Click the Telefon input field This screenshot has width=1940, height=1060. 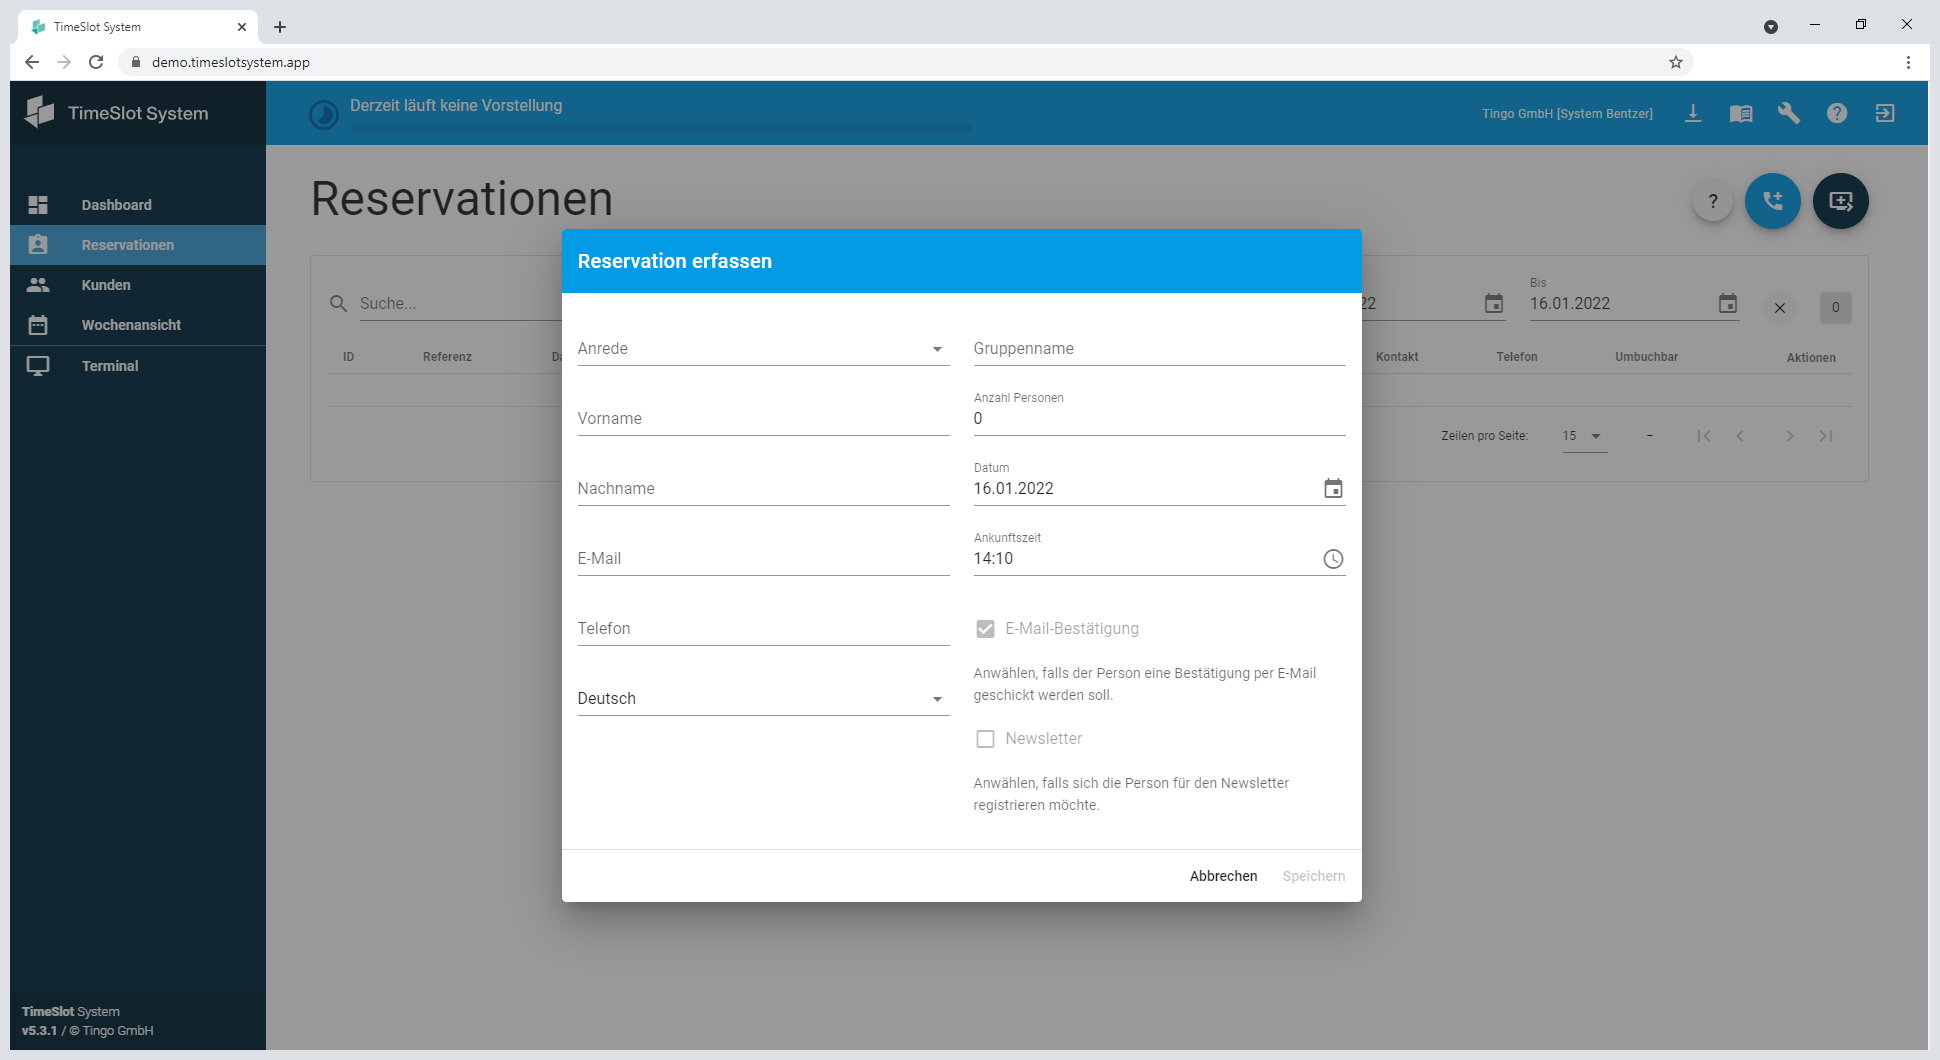pos(763,628)
